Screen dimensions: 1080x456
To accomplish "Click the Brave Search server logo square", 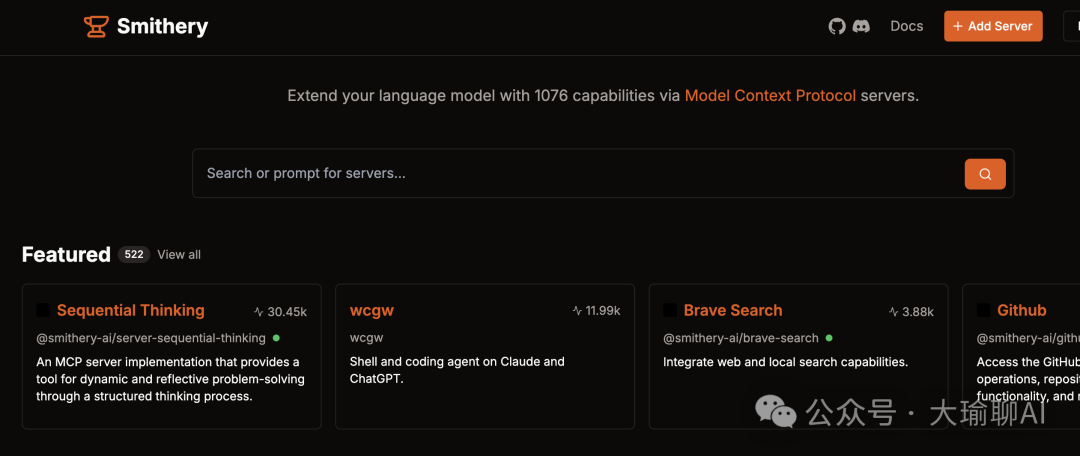I will tap(670, 311).
